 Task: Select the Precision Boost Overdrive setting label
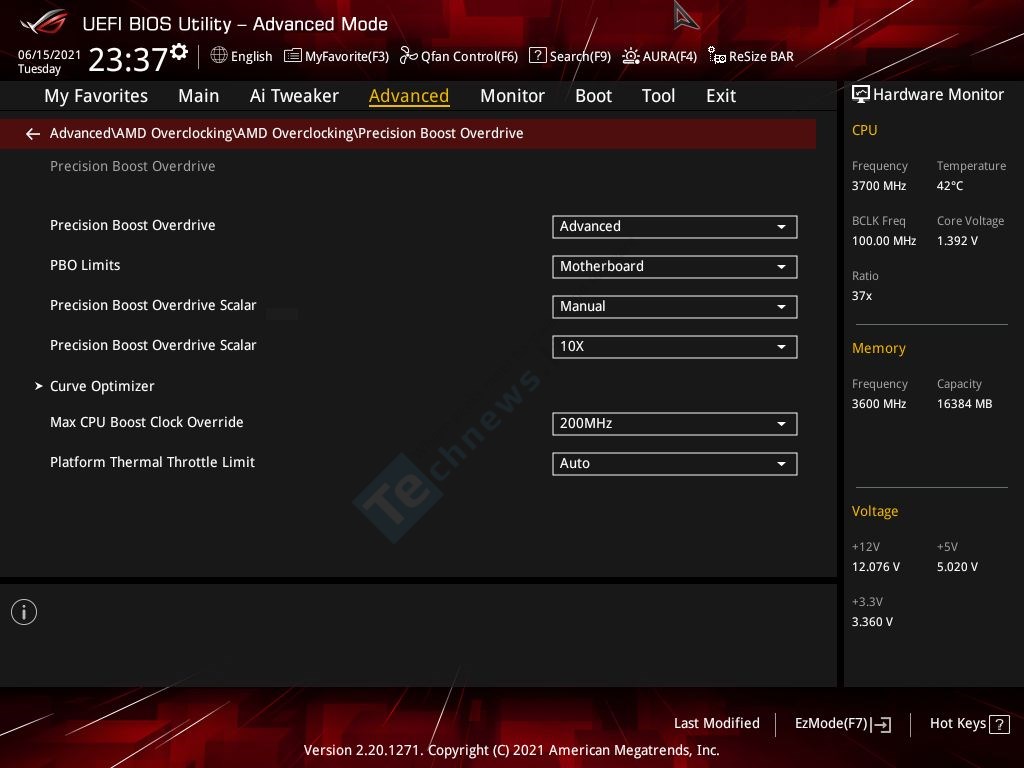point(133,225)
